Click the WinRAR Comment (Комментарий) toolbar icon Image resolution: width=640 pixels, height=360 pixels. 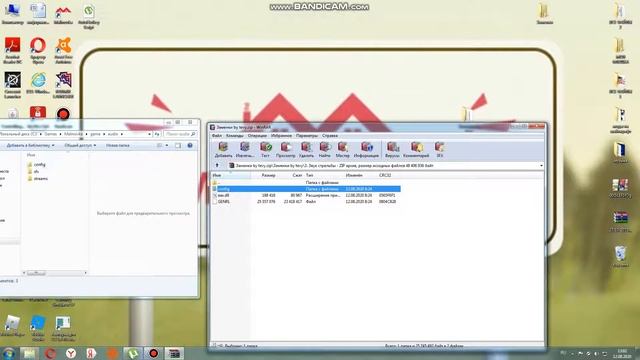(x=416, y=149)
